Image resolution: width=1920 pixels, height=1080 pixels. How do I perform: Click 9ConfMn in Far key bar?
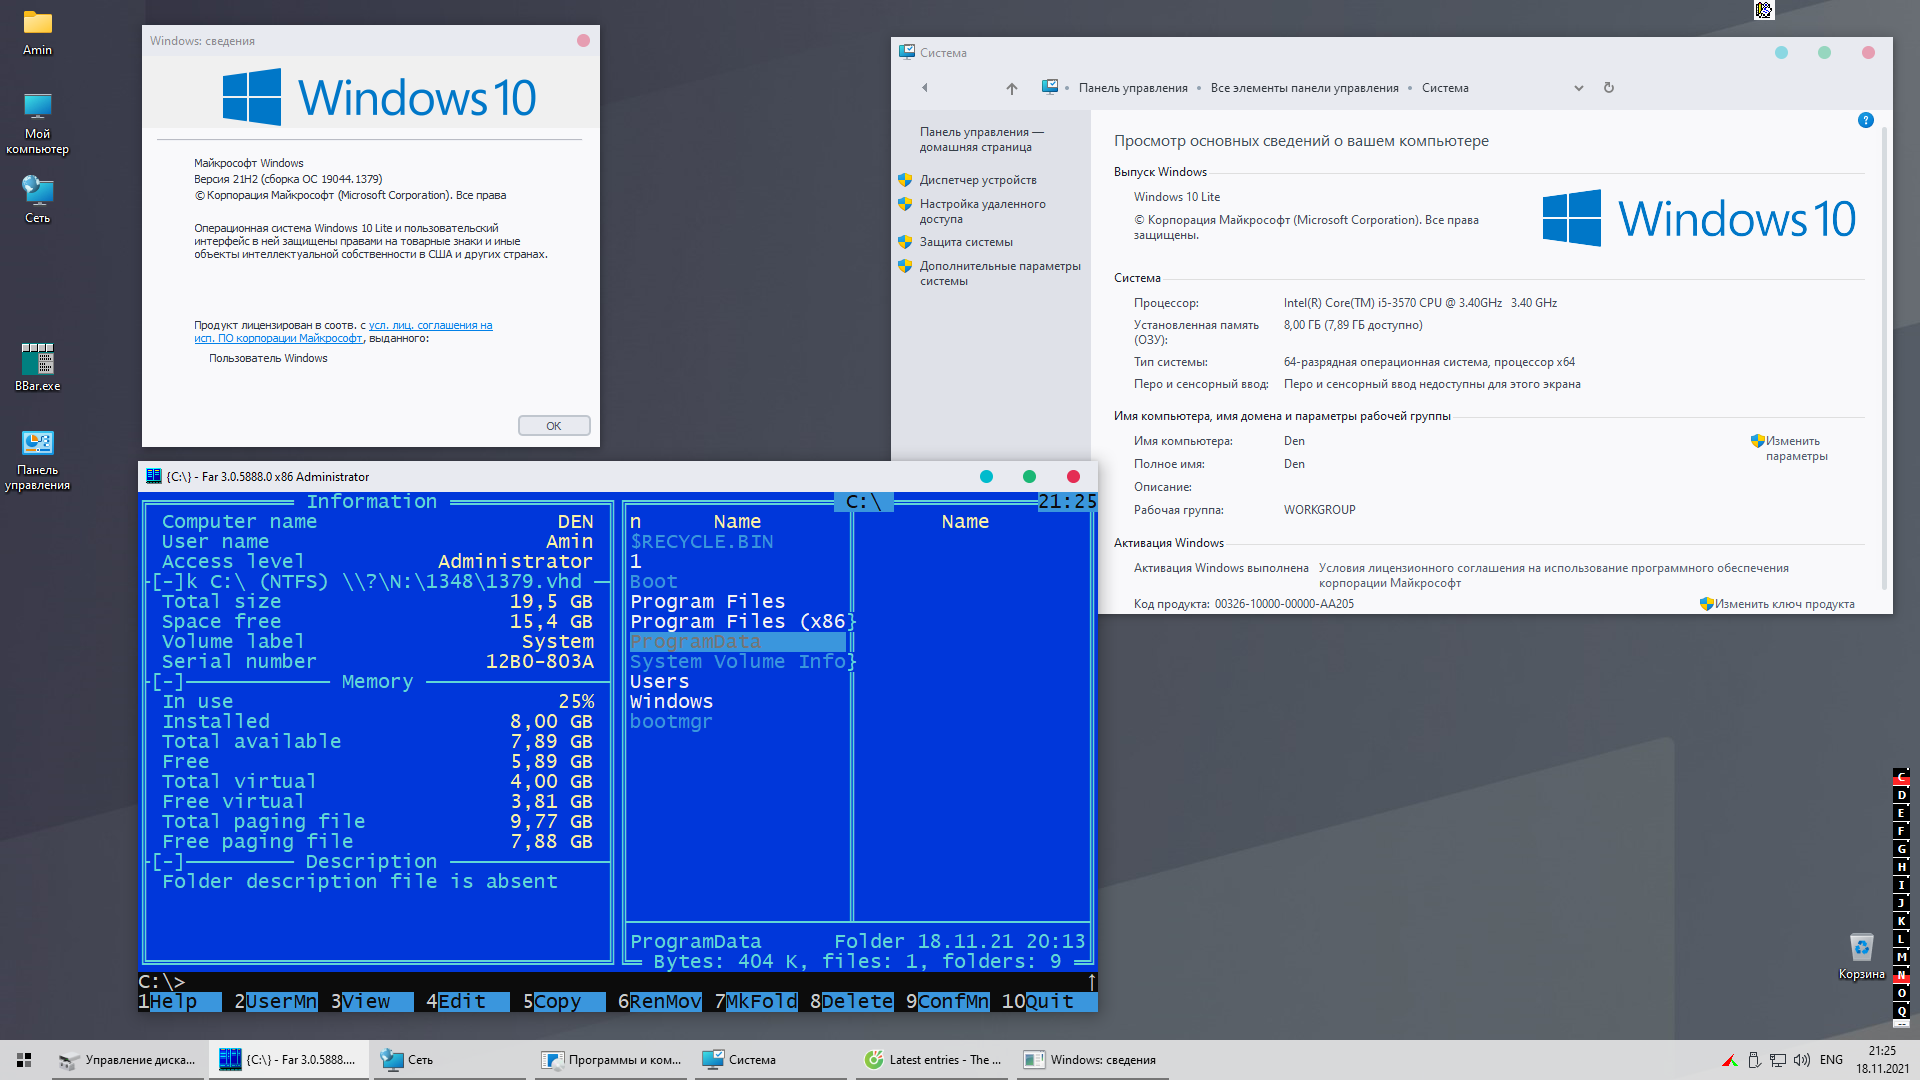952,1002
